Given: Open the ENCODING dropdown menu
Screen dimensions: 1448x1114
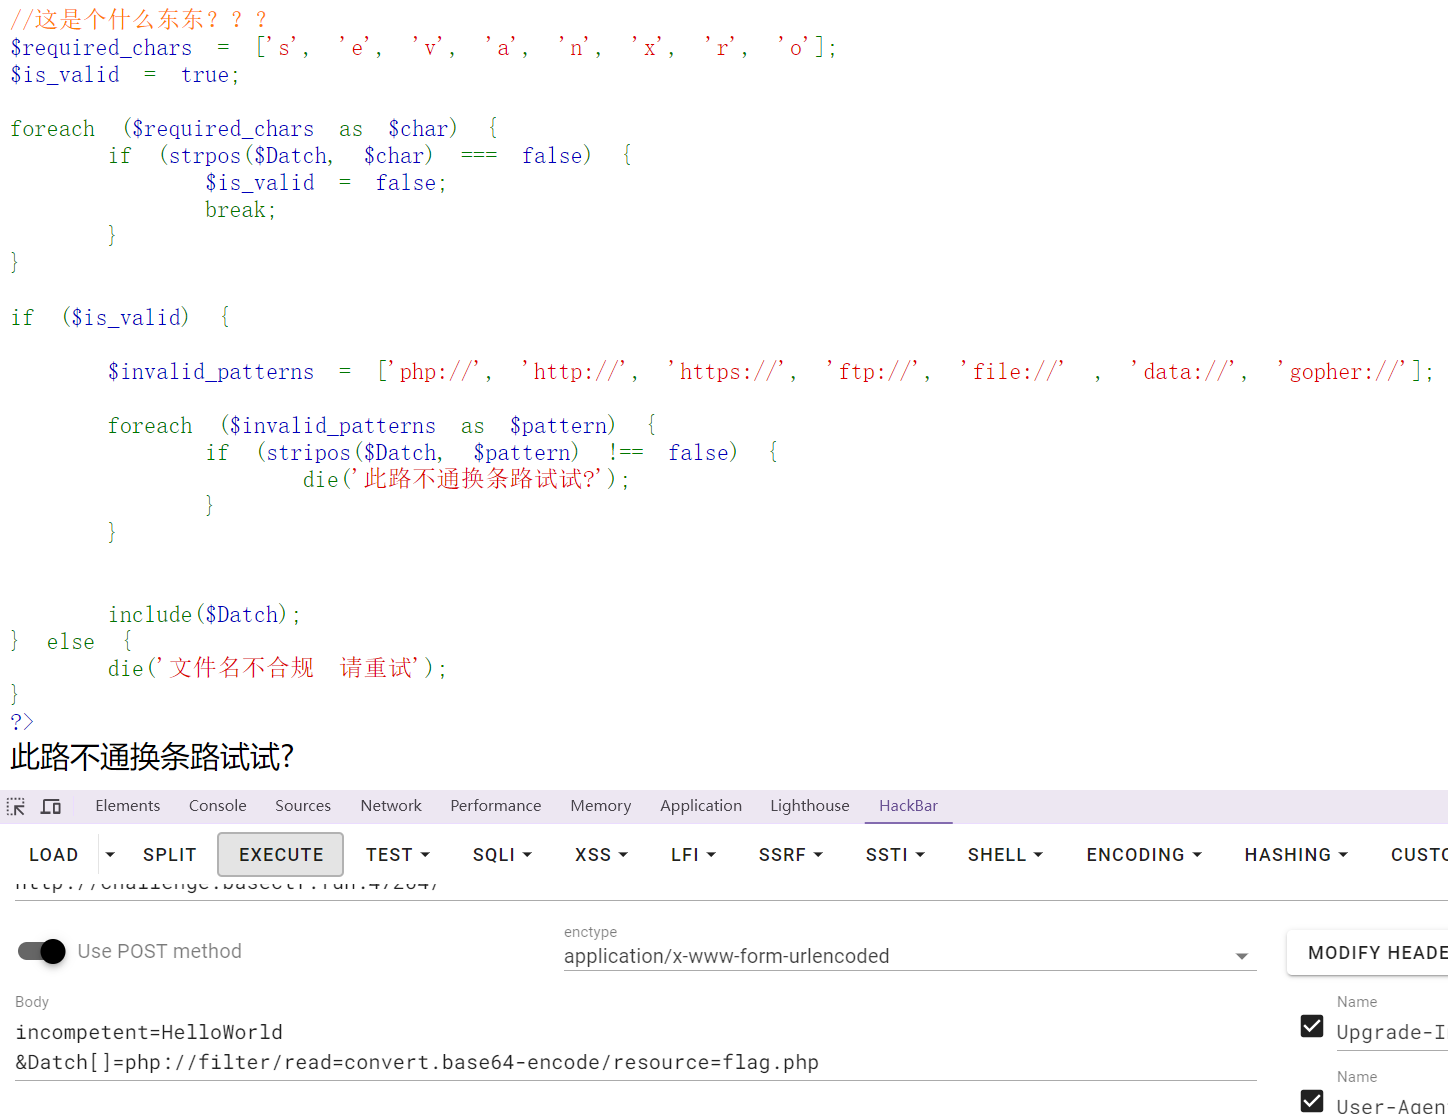Looking at the screenshot, I should click(1144, 855).
